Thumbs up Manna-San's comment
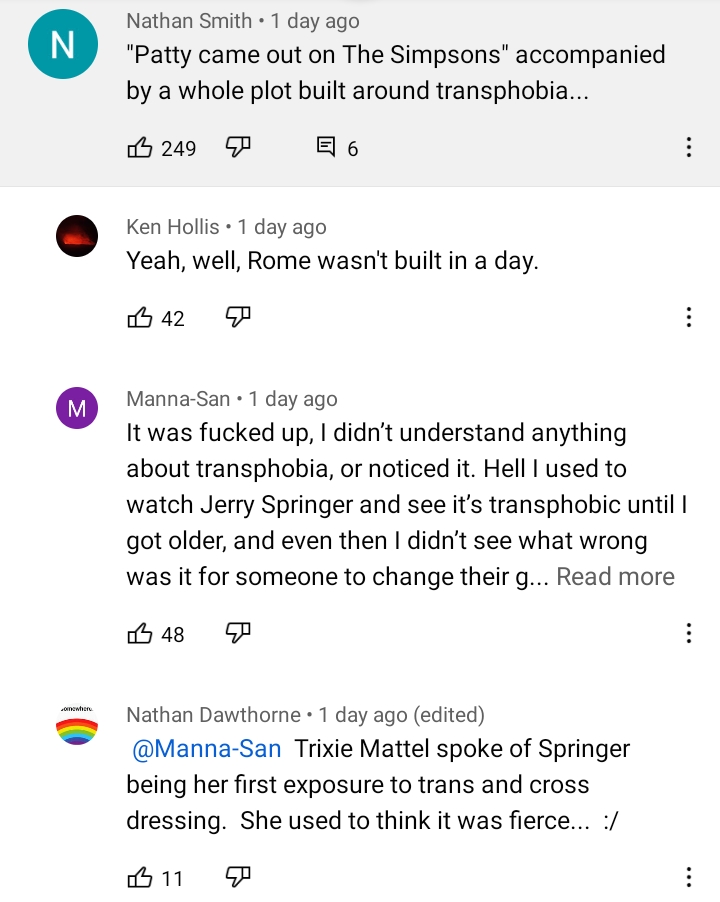Image resolution: width=720 pixels, height=902 pixels. (139, 634)
